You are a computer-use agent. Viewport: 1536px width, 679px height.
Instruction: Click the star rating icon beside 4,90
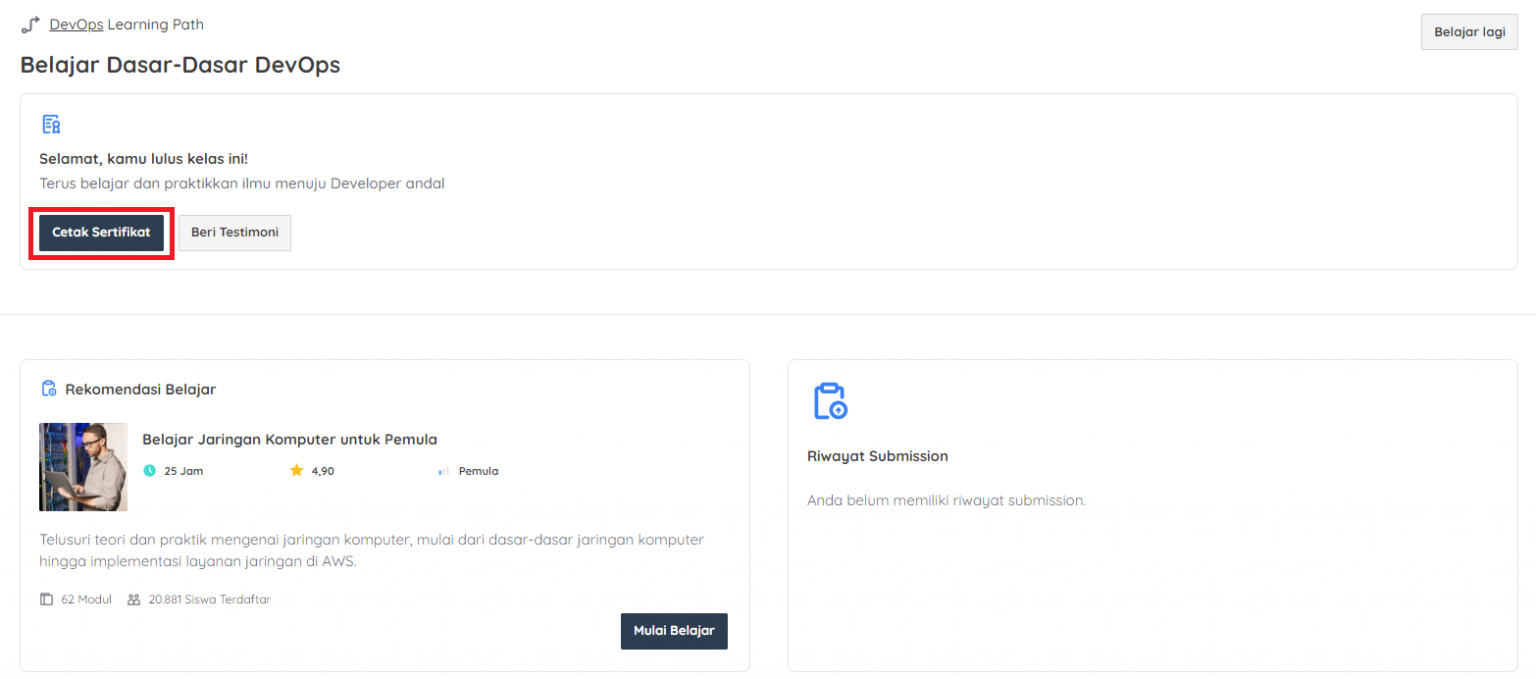point(296,471)
